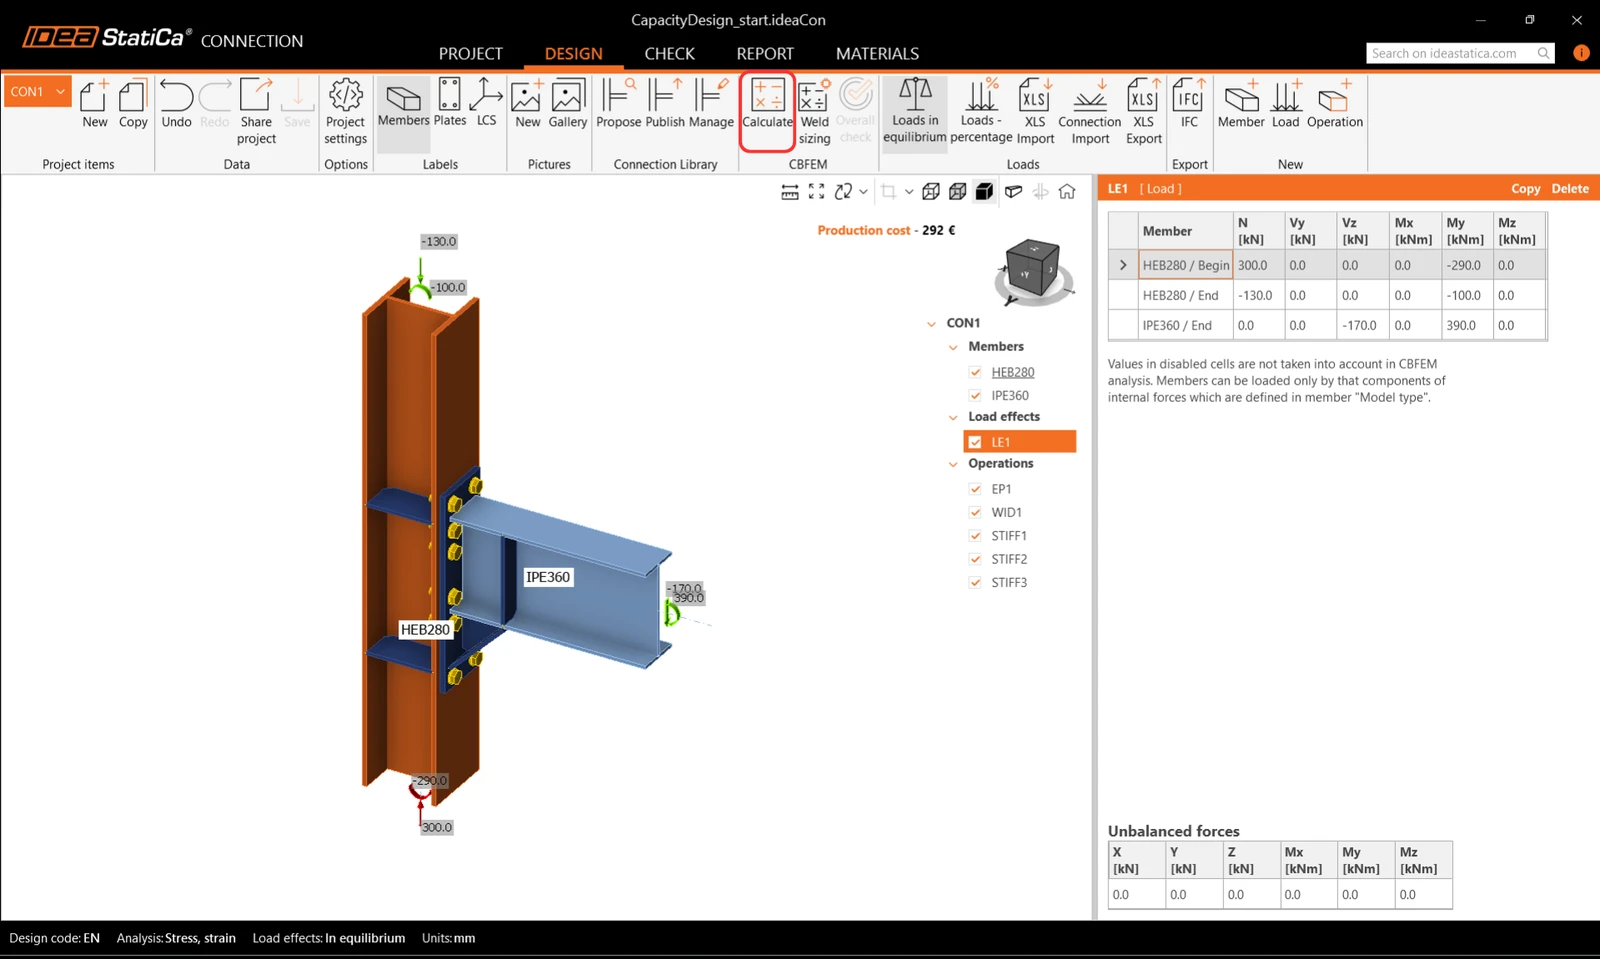
Task: Uncheck the STIFF3 operation checkbox
Action: (x=975, y=582)
